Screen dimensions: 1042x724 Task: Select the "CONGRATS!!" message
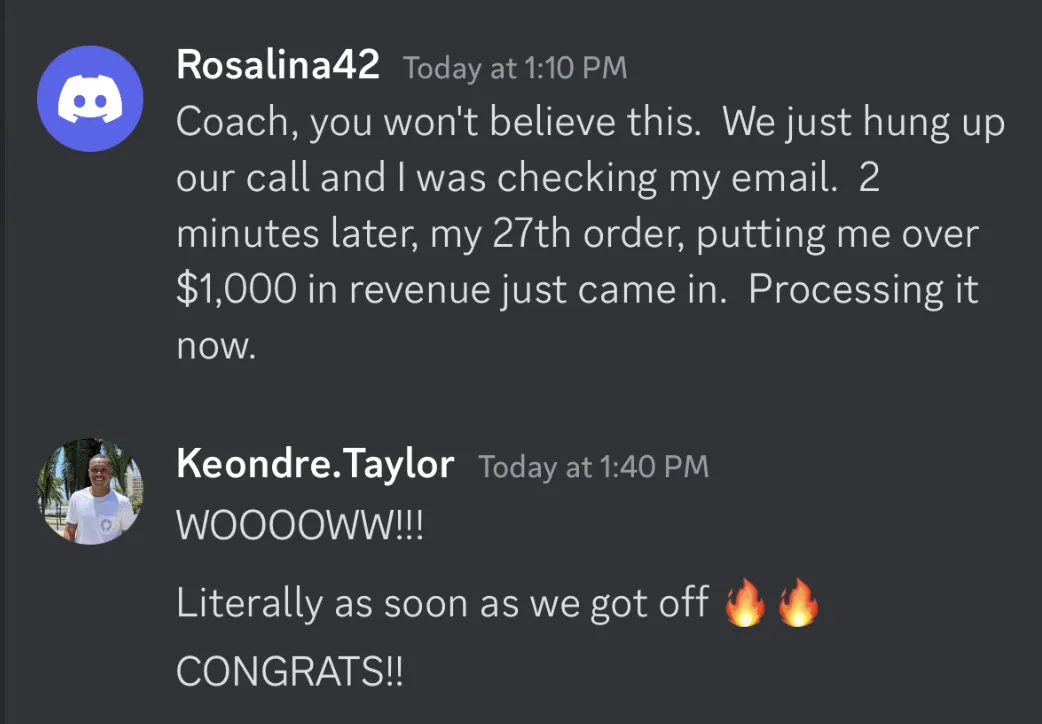(290, 671)
